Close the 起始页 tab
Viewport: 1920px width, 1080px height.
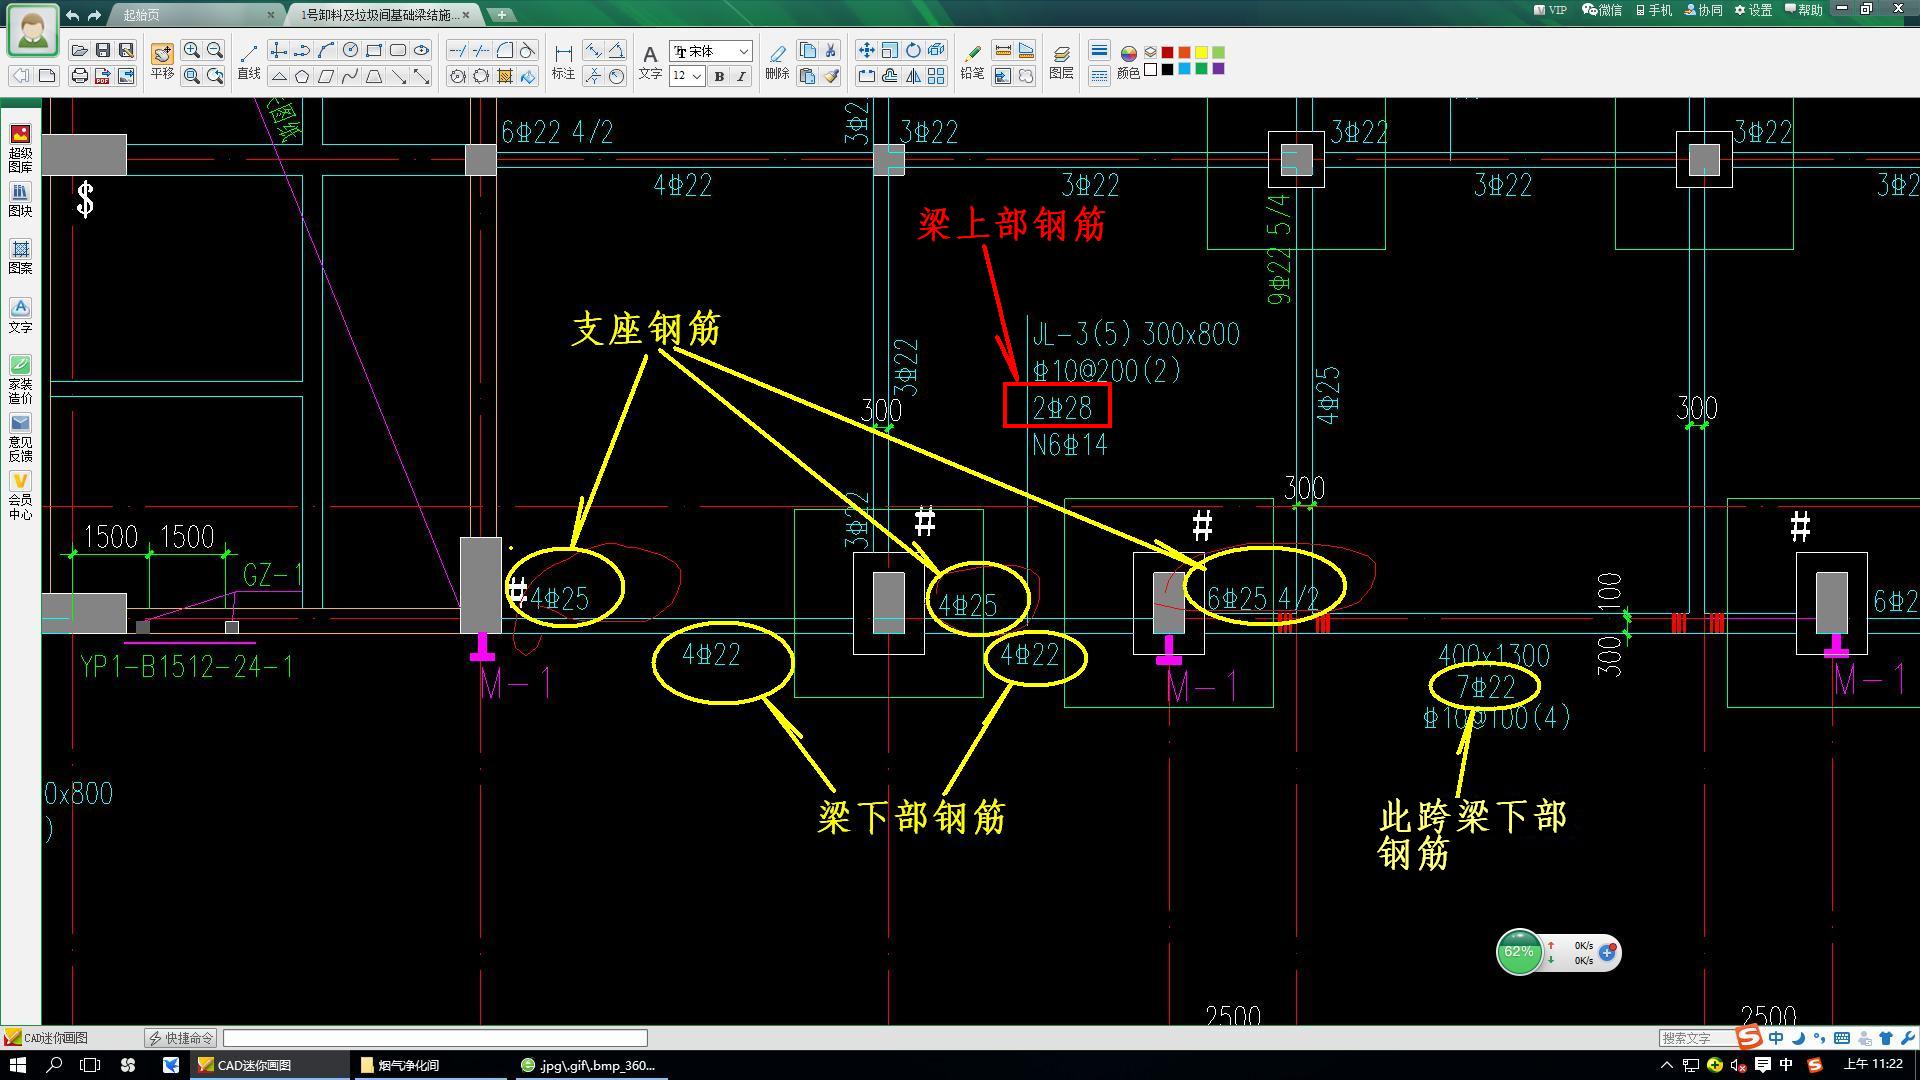click(271, 15)
